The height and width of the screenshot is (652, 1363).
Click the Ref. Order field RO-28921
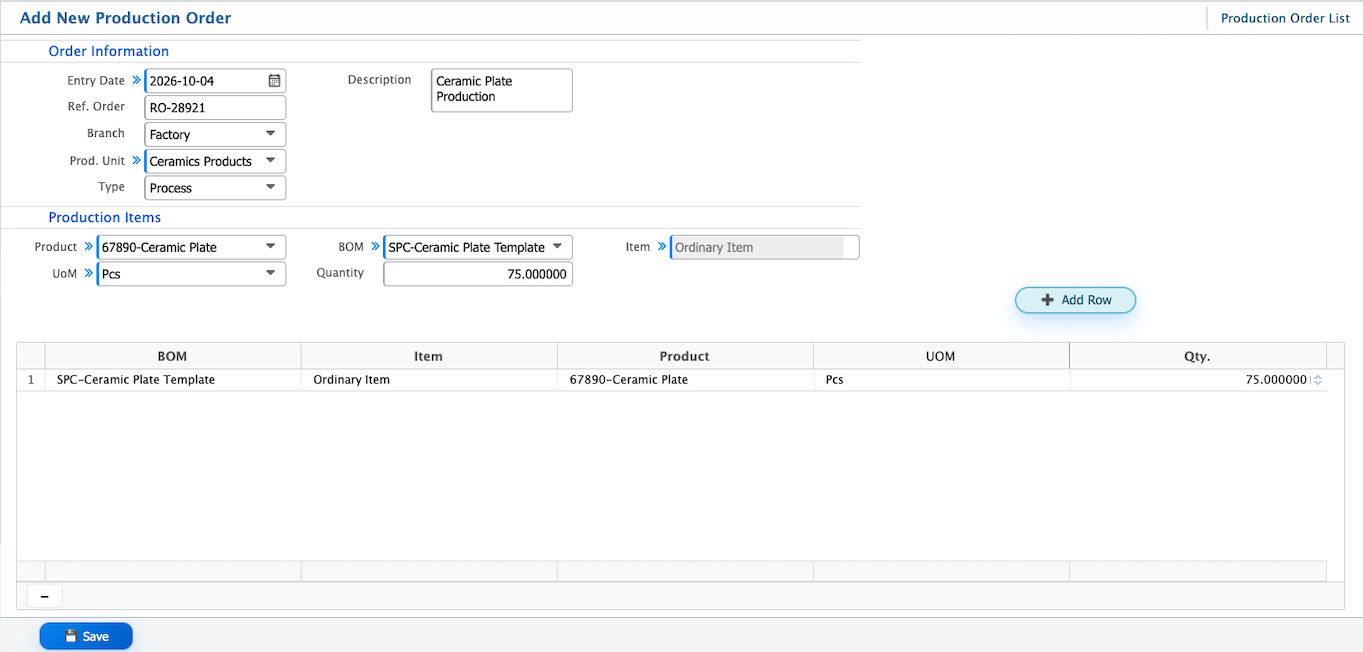pyautogui.click(x=215, y=108)
